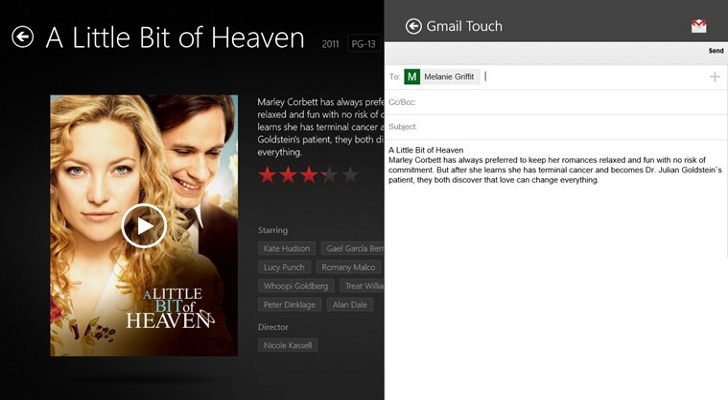Image resolution: width=728 pixels, height=400 pixels.
Task: Go back from the movie details page
Action: point(22,38)
